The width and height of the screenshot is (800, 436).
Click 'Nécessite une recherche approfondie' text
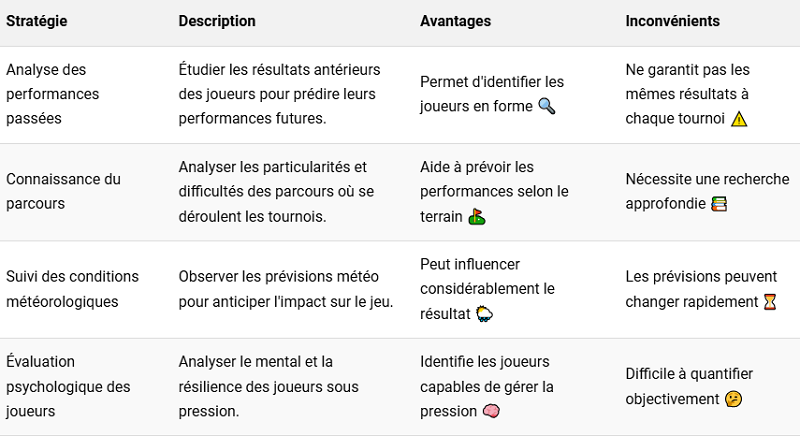click(x=707, y=192)
